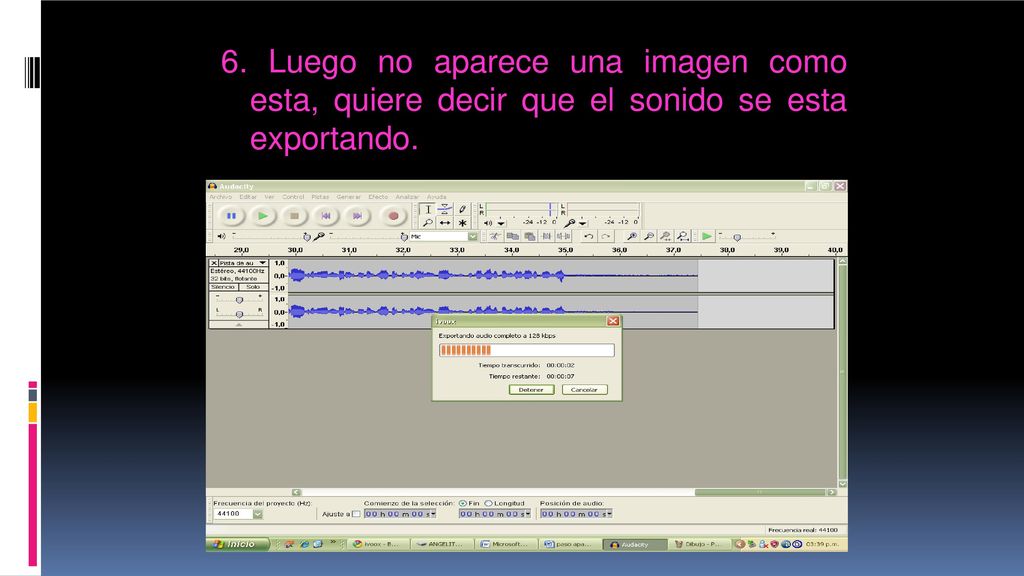Open audio position time format dropdown
Image resolution: width=1024 pixels, height=576 pixels.
point(609,514)
